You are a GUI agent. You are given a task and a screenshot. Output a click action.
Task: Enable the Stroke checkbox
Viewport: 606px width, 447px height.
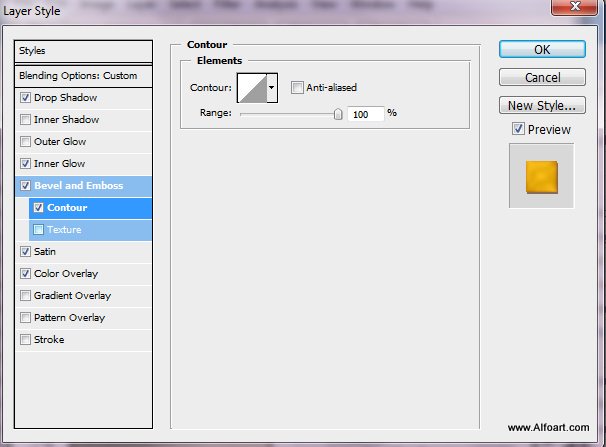click(x=26, y=340)
